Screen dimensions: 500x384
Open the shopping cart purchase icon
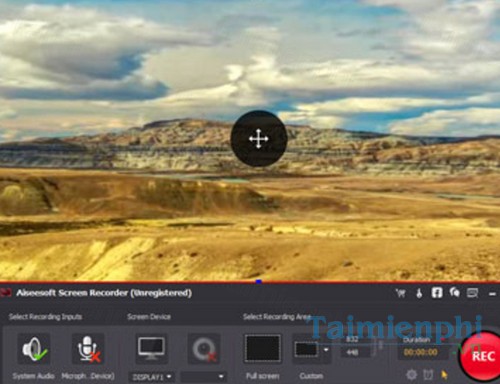click(x=401, y=293)
